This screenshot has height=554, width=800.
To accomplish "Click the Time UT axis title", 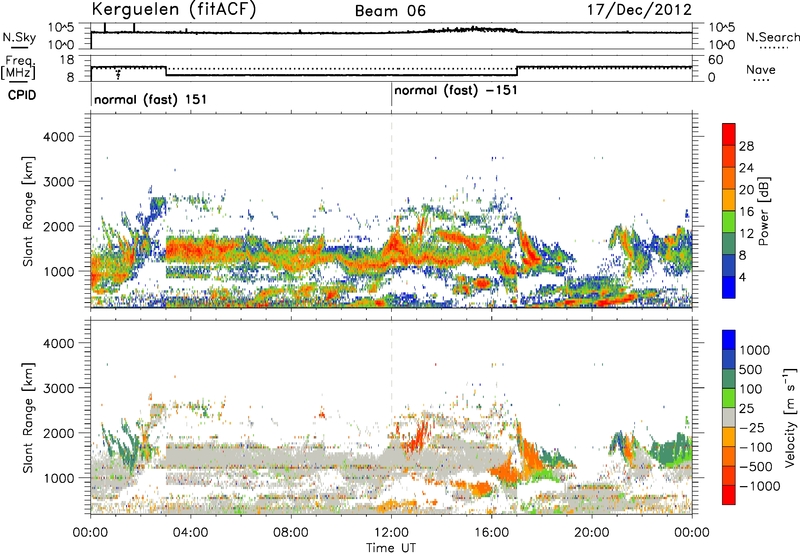I will tap(391, 548).
